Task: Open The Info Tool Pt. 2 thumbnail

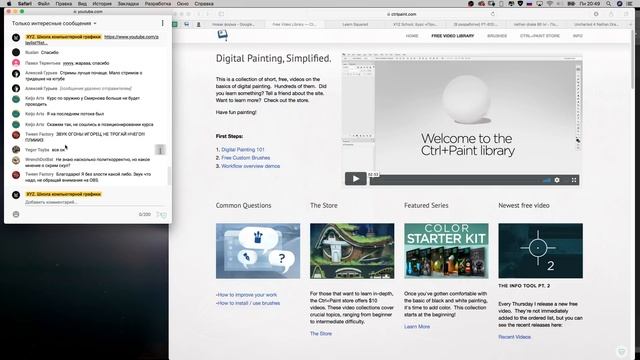Action: pos(540,251)
